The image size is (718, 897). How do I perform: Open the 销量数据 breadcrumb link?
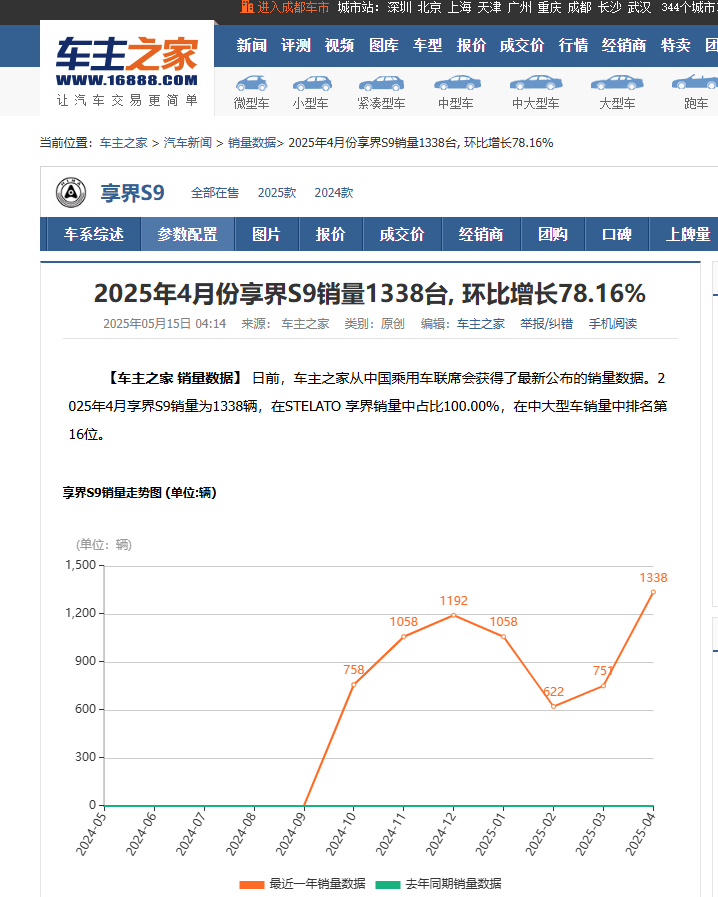(x=252, y=142)
